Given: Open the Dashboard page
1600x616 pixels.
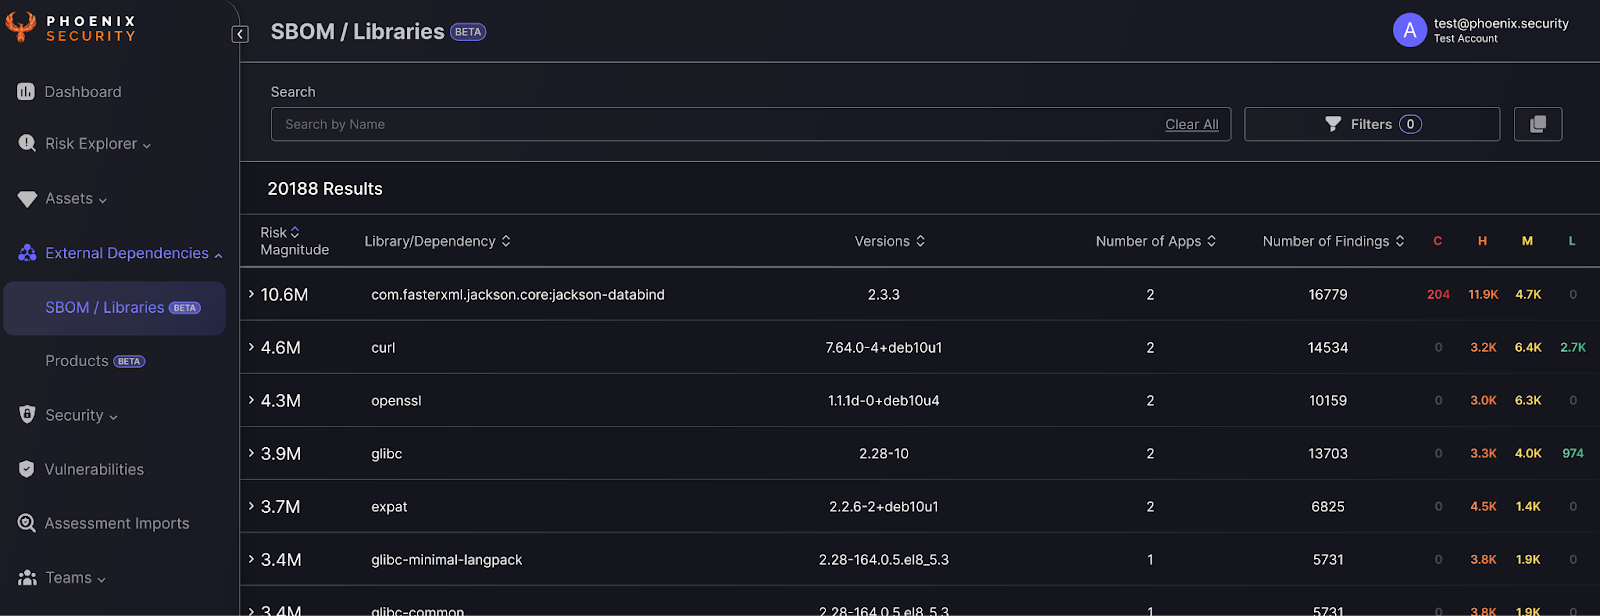Looking at the screenshot, I should (x=83, y=92).
